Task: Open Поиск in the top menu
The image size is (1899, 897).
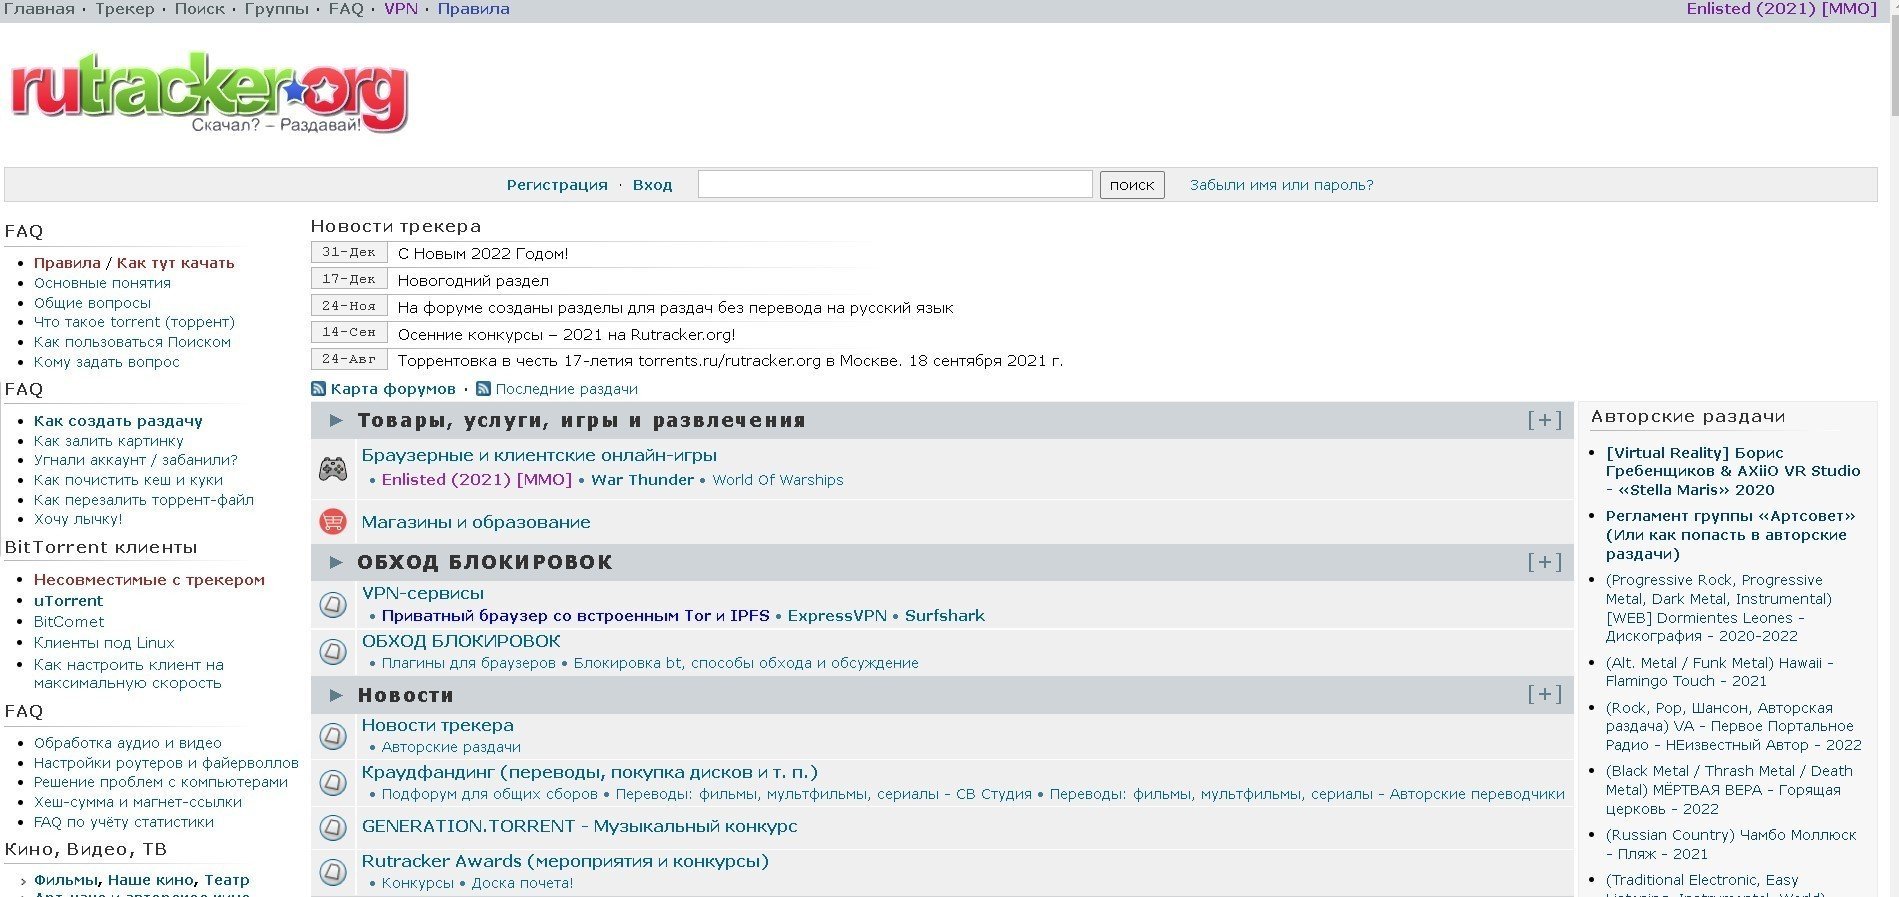Action: tap(200, 9)
